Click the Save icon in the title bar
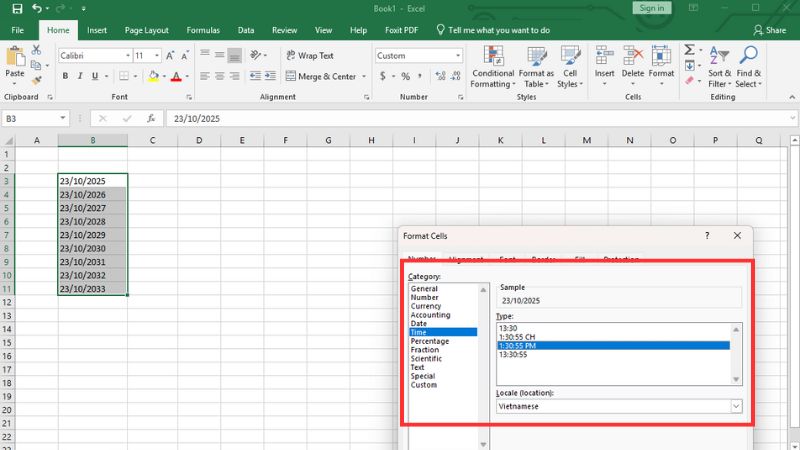The height and width of the screenshot is (450, 800). [17, 8]
